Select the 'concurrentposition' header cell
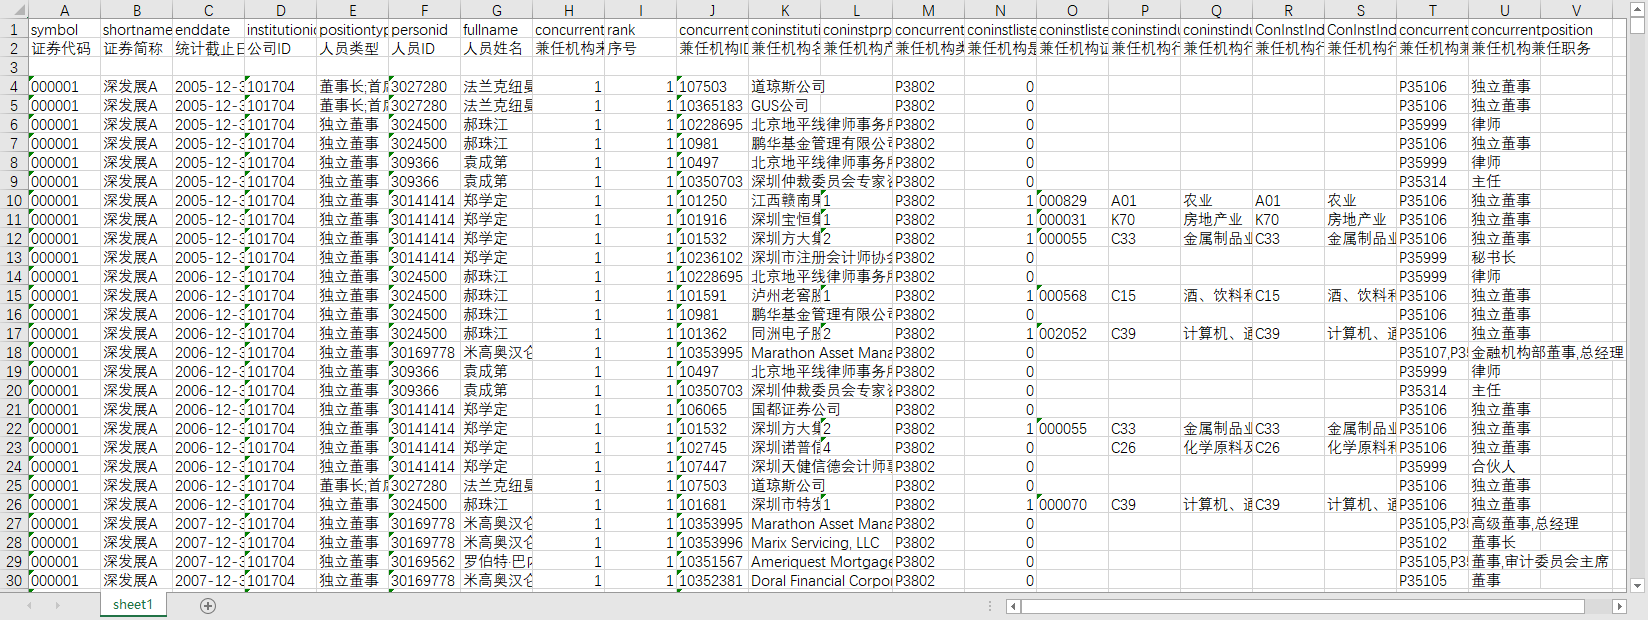1648x620 pixels. (1532, 30)
